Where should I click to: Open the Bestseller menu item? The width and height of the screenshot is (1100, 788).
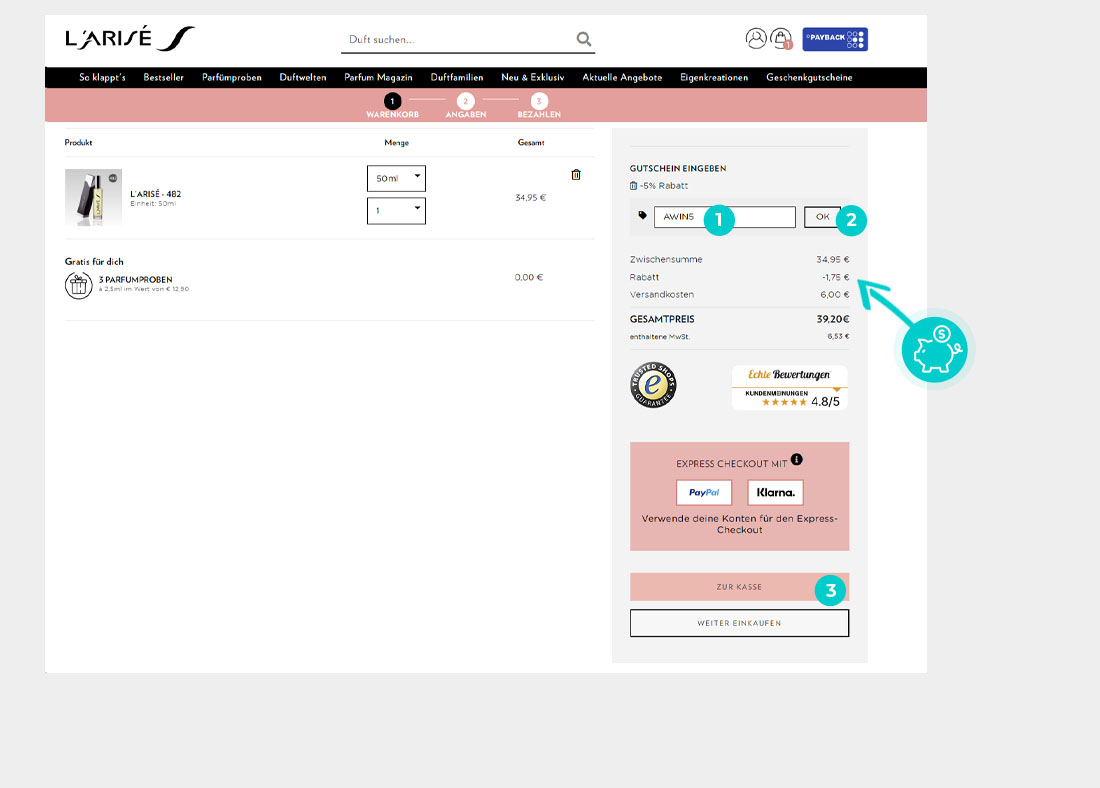tap(163, 77)
